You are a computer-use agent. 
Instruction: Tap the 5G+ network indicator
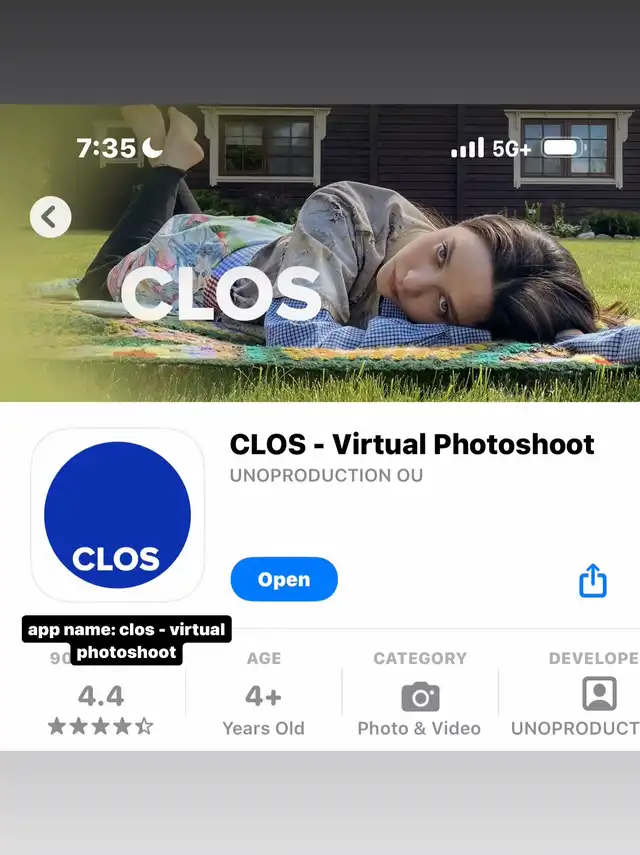[511, 148]
